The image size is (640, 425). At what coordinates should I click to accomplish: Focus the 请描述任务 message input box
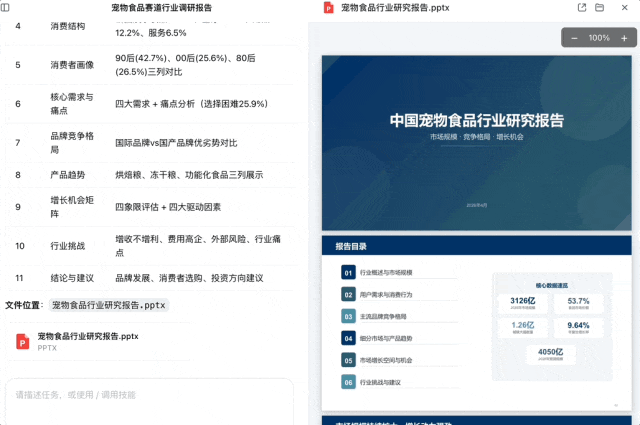click(x=150, y=395)
